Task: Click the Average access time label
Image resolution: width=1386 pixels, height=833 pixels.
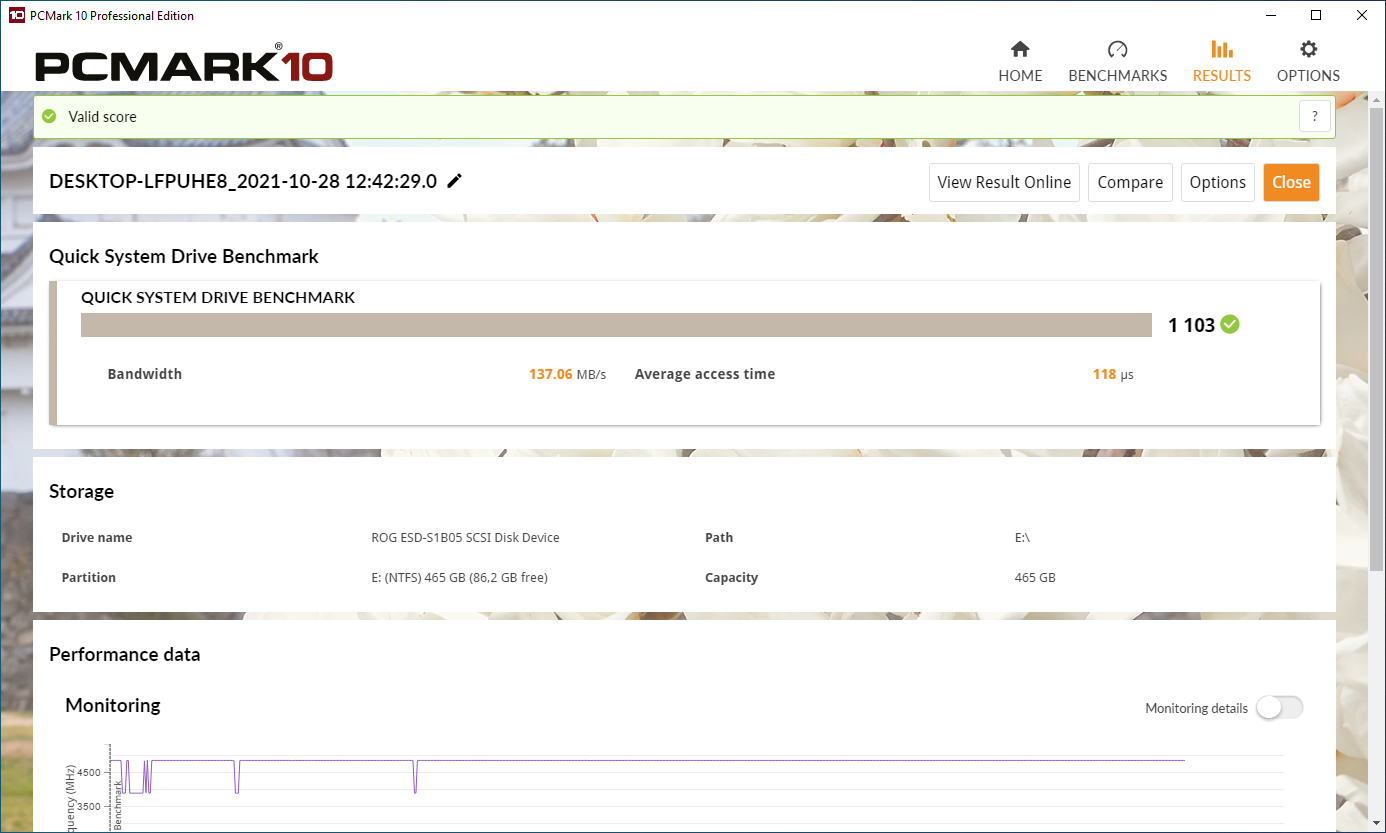Action: tap(705, 374)
